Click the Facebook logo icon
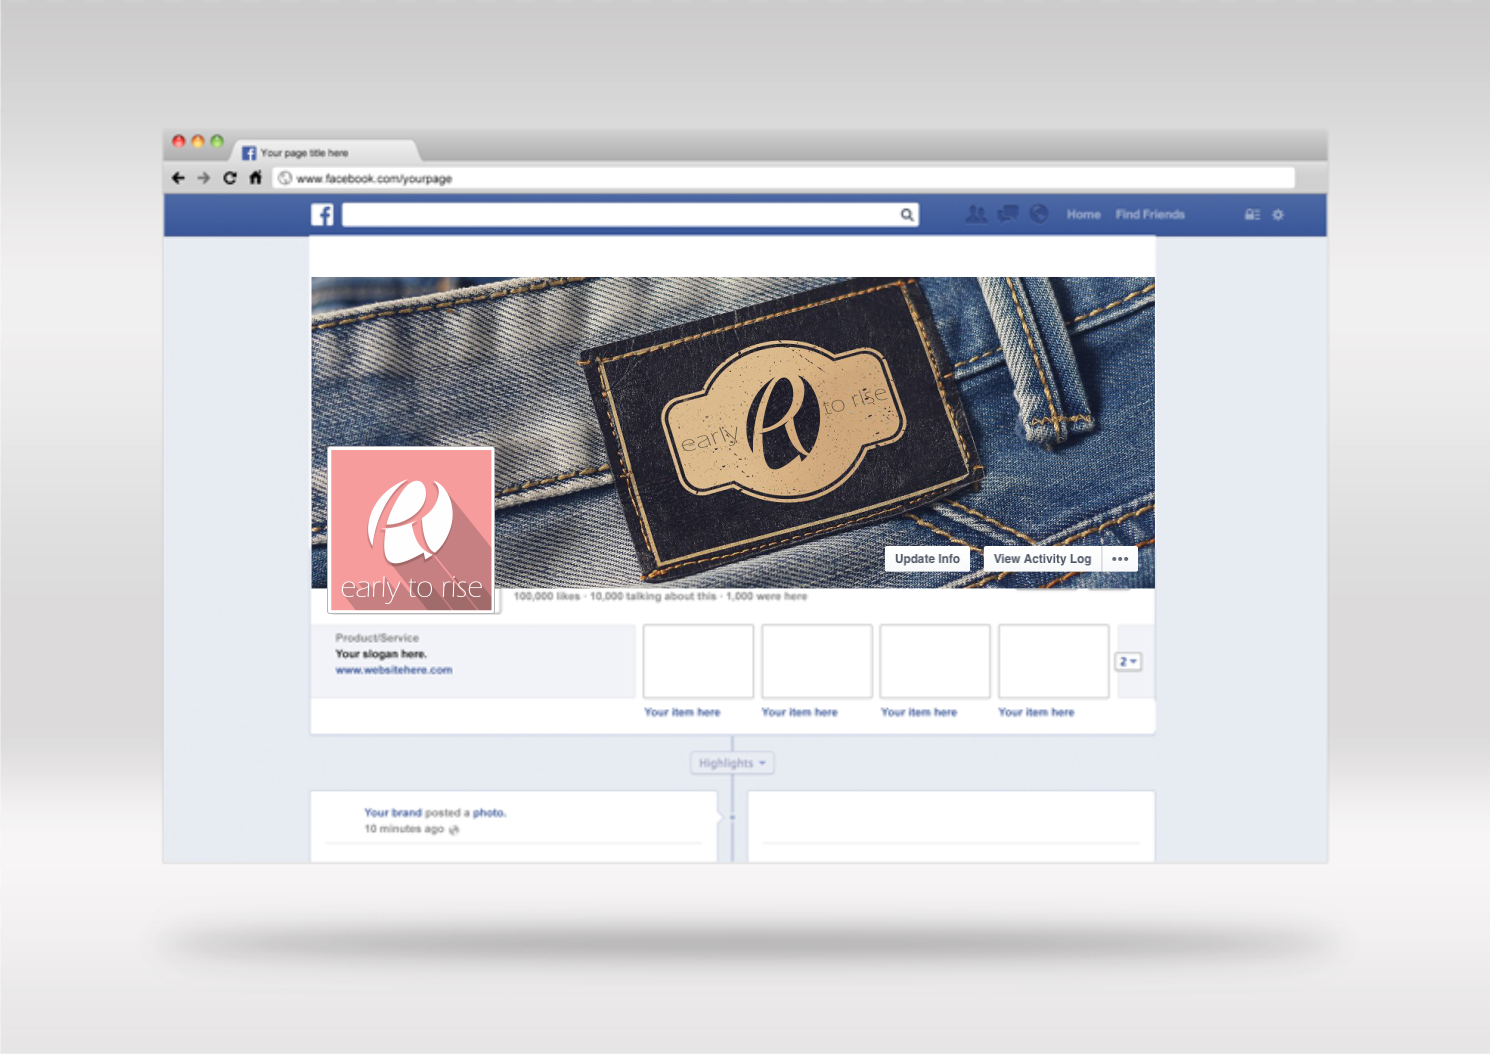Screen dimensions: 1490x1054 point(322,215)
